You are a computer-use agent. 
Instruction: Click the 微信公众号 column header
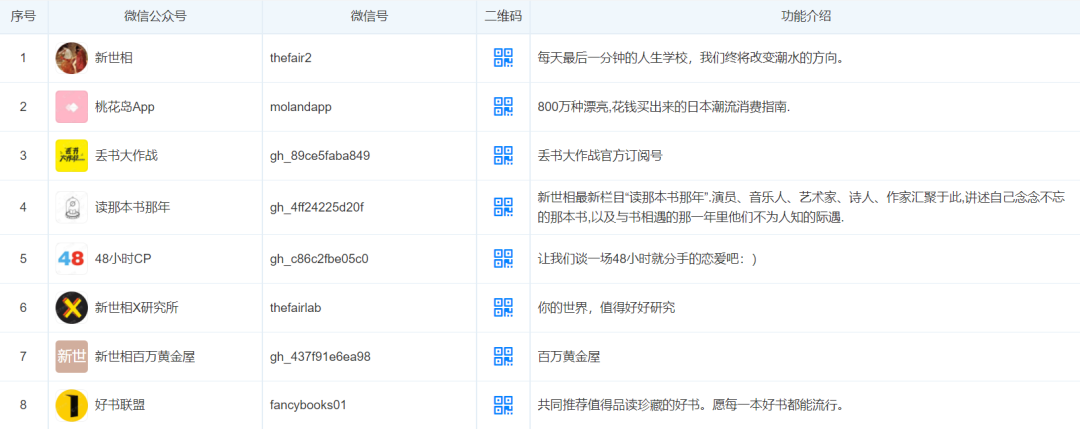pyautogui.click(x=155, y=16)
